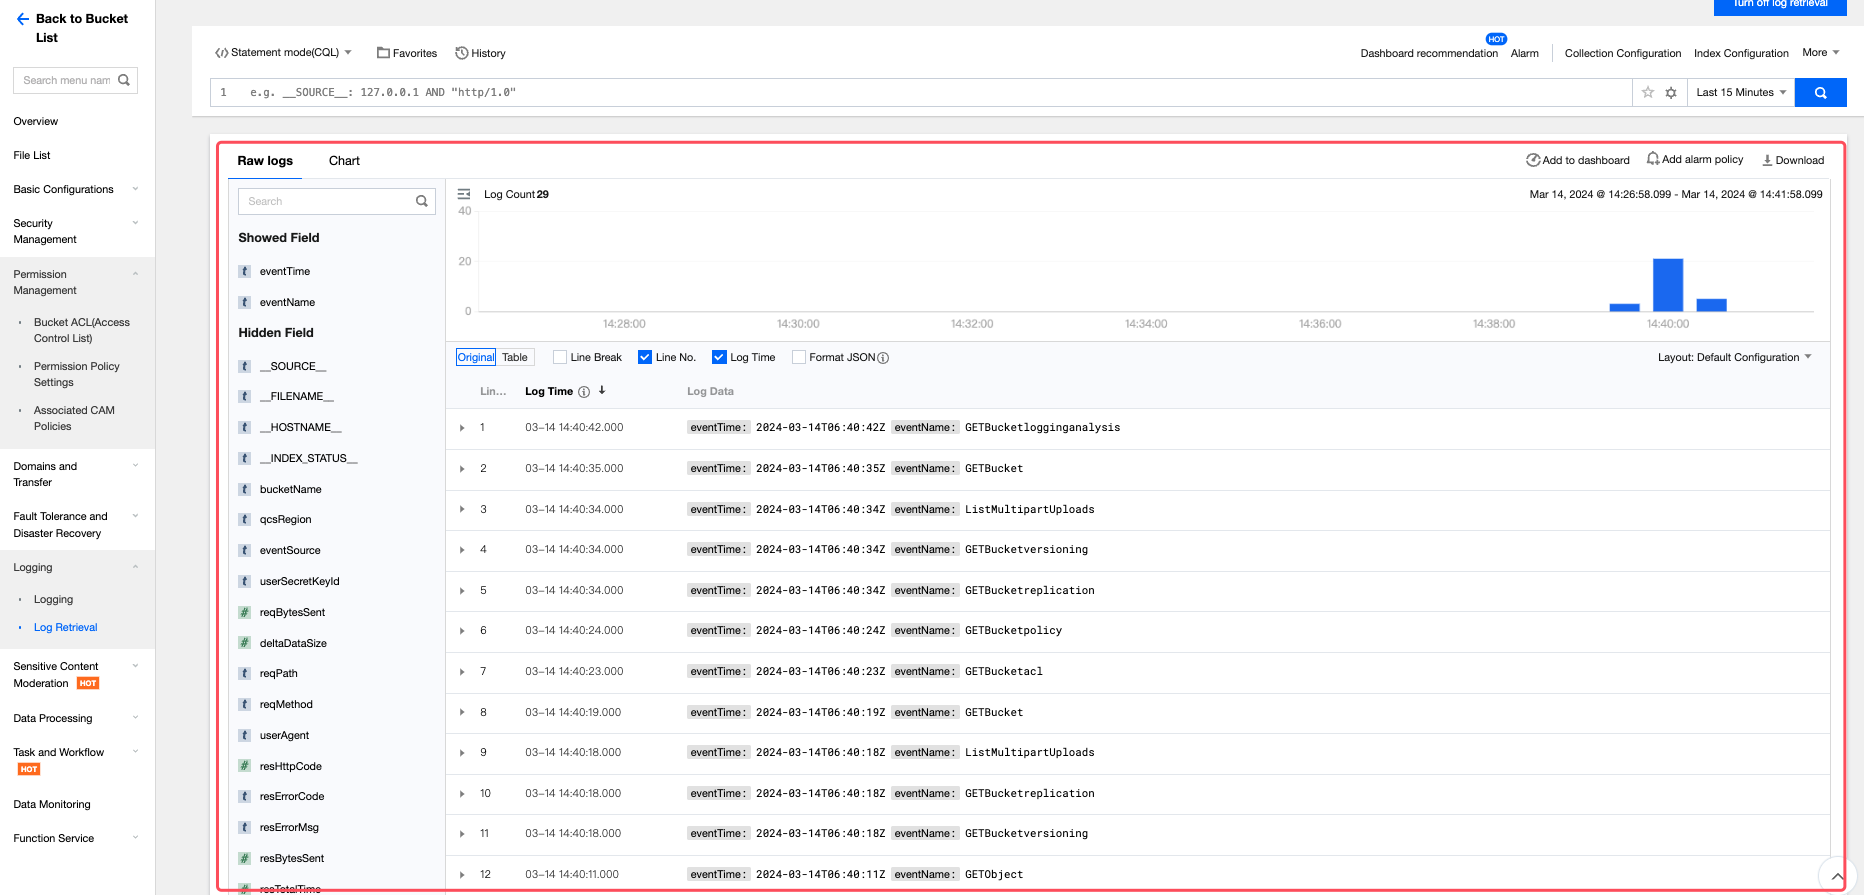Uncheck the Line No. checkbox
The image size is (1864, 895).
pos(645,357)
